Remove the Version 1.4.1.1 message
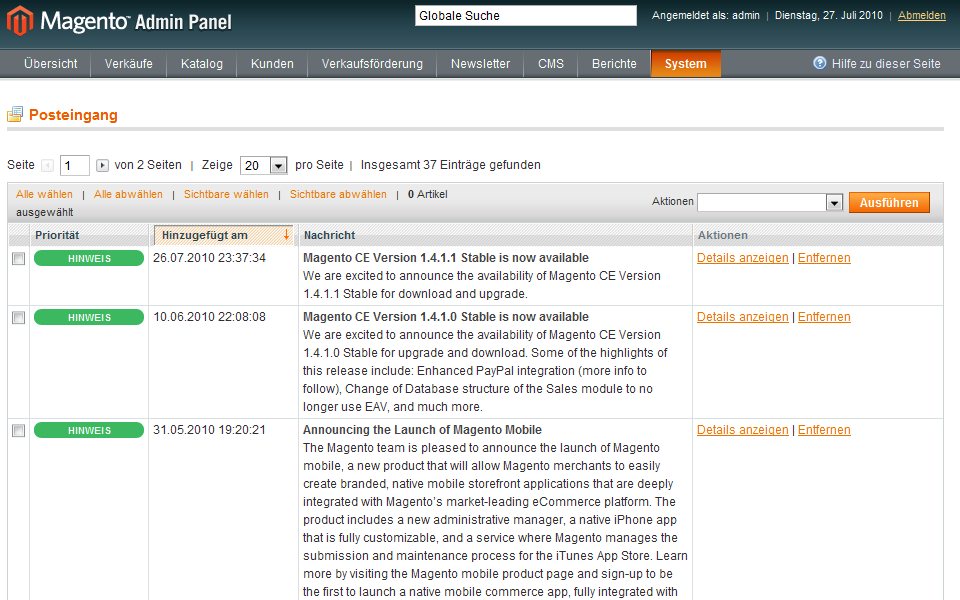 coord(824,258)
